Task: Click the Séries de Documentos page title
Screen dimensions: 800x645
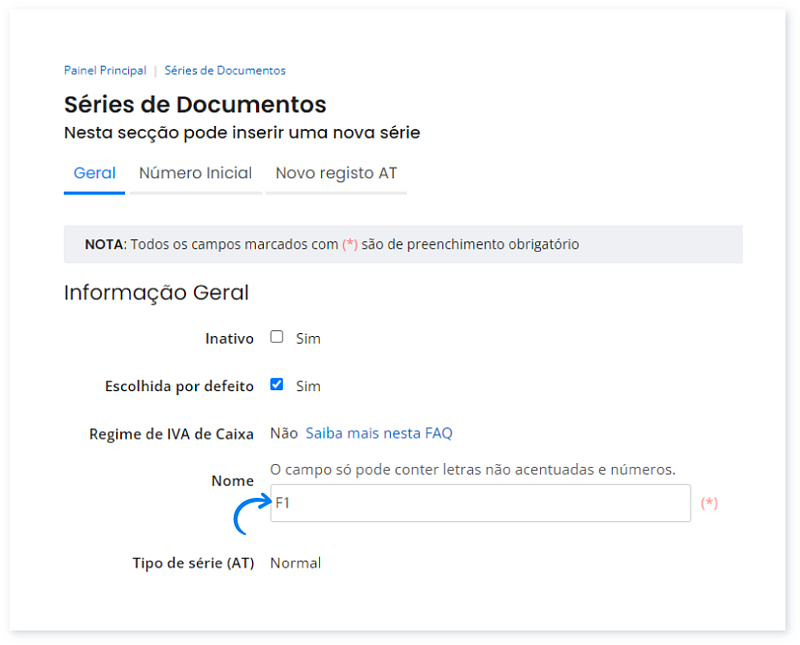Action: [195, 105]
